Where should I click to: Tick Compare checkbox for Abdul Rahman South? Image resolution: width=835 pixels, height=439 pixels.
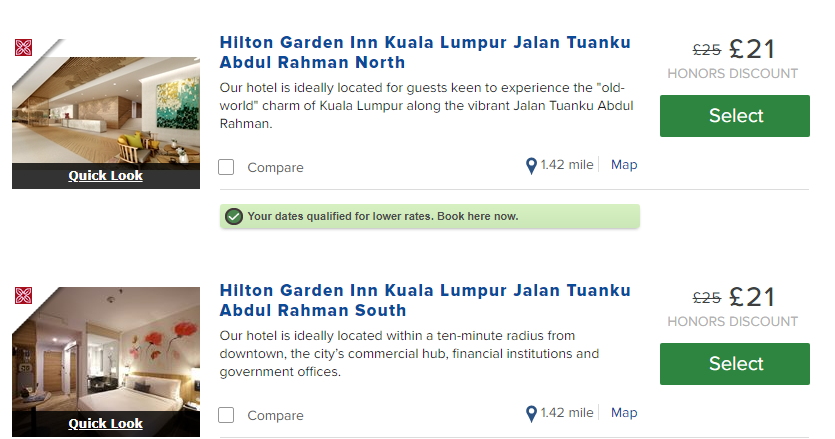tap(226, 415)
